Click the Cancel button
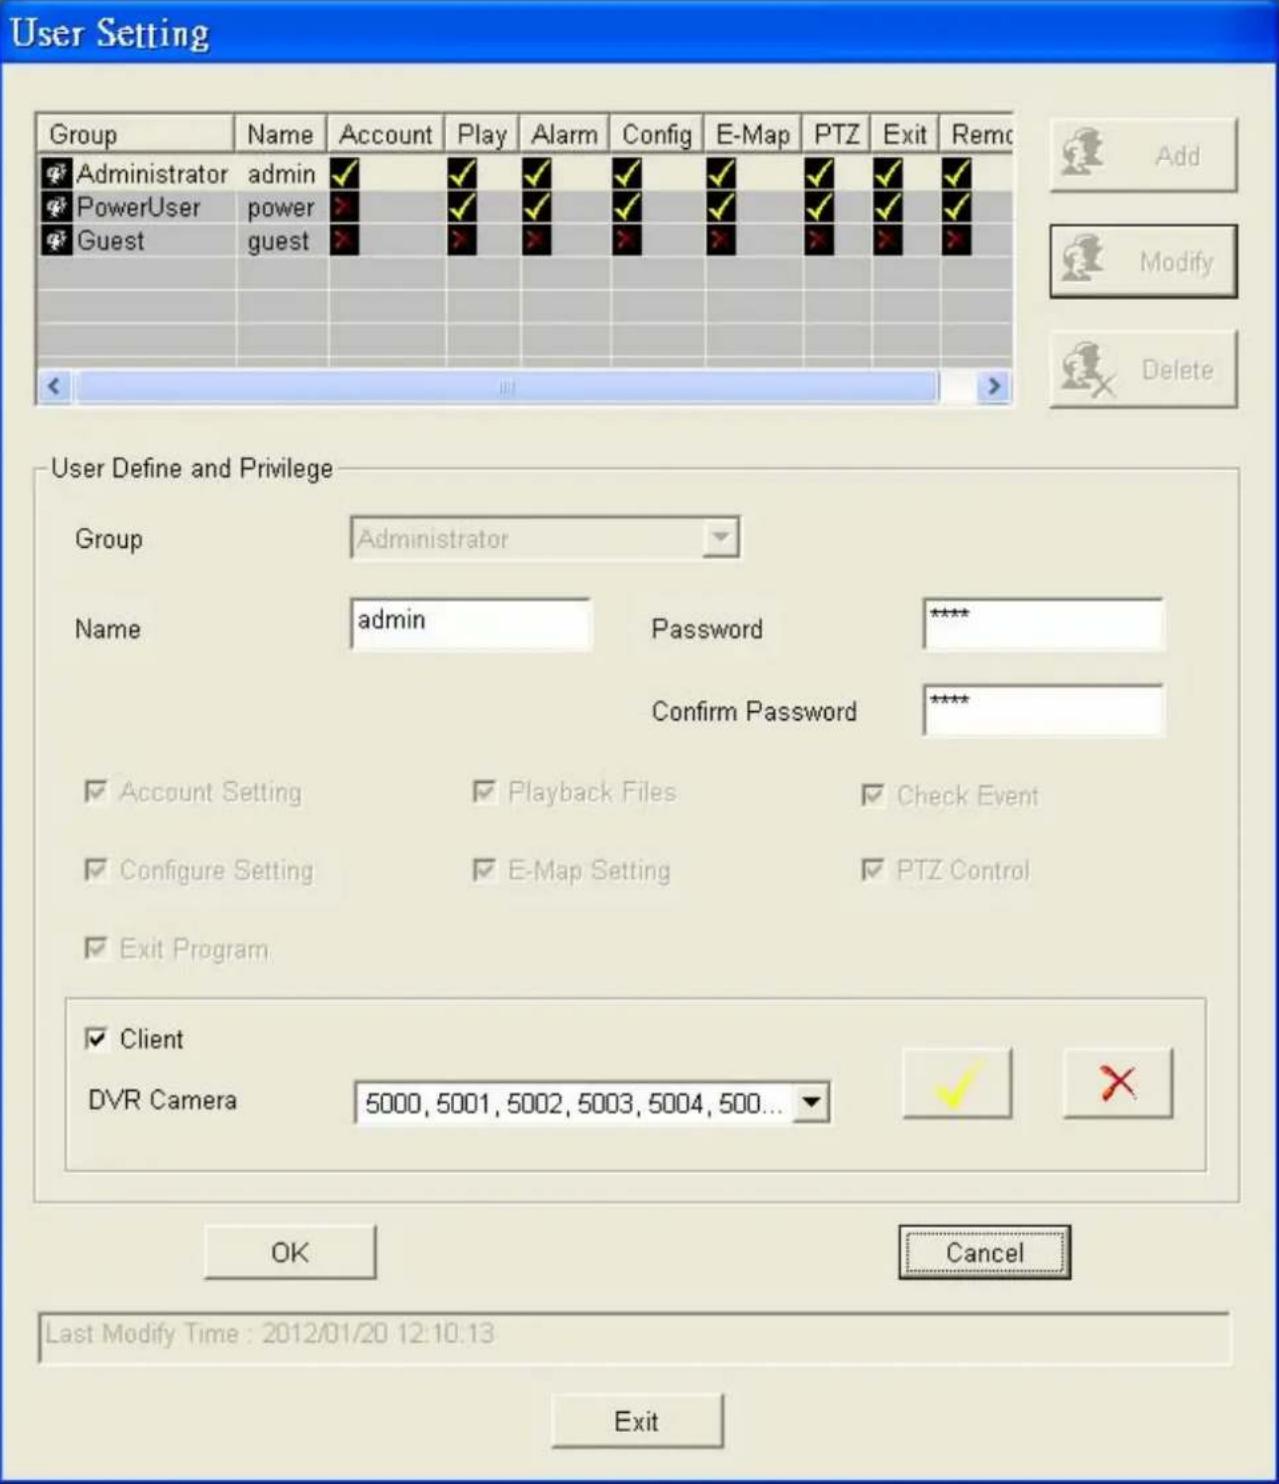 pyautogui.click(x=984, y=1252)
